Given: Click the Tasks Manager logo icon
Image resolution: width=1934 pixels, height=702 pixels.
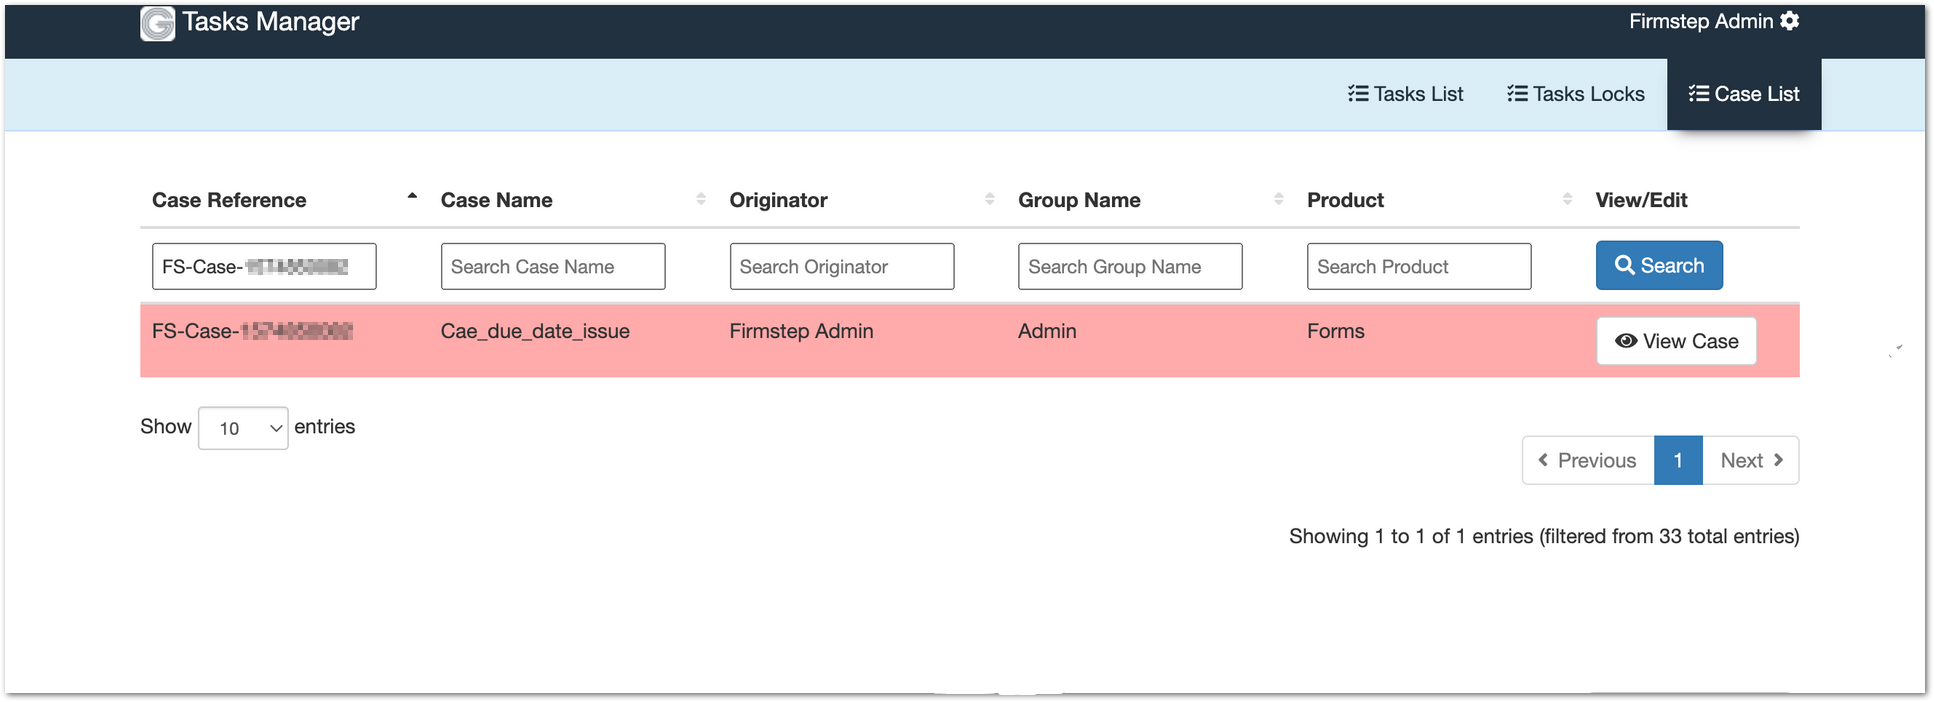Looking at the screenshot, I should click(157, 23).
